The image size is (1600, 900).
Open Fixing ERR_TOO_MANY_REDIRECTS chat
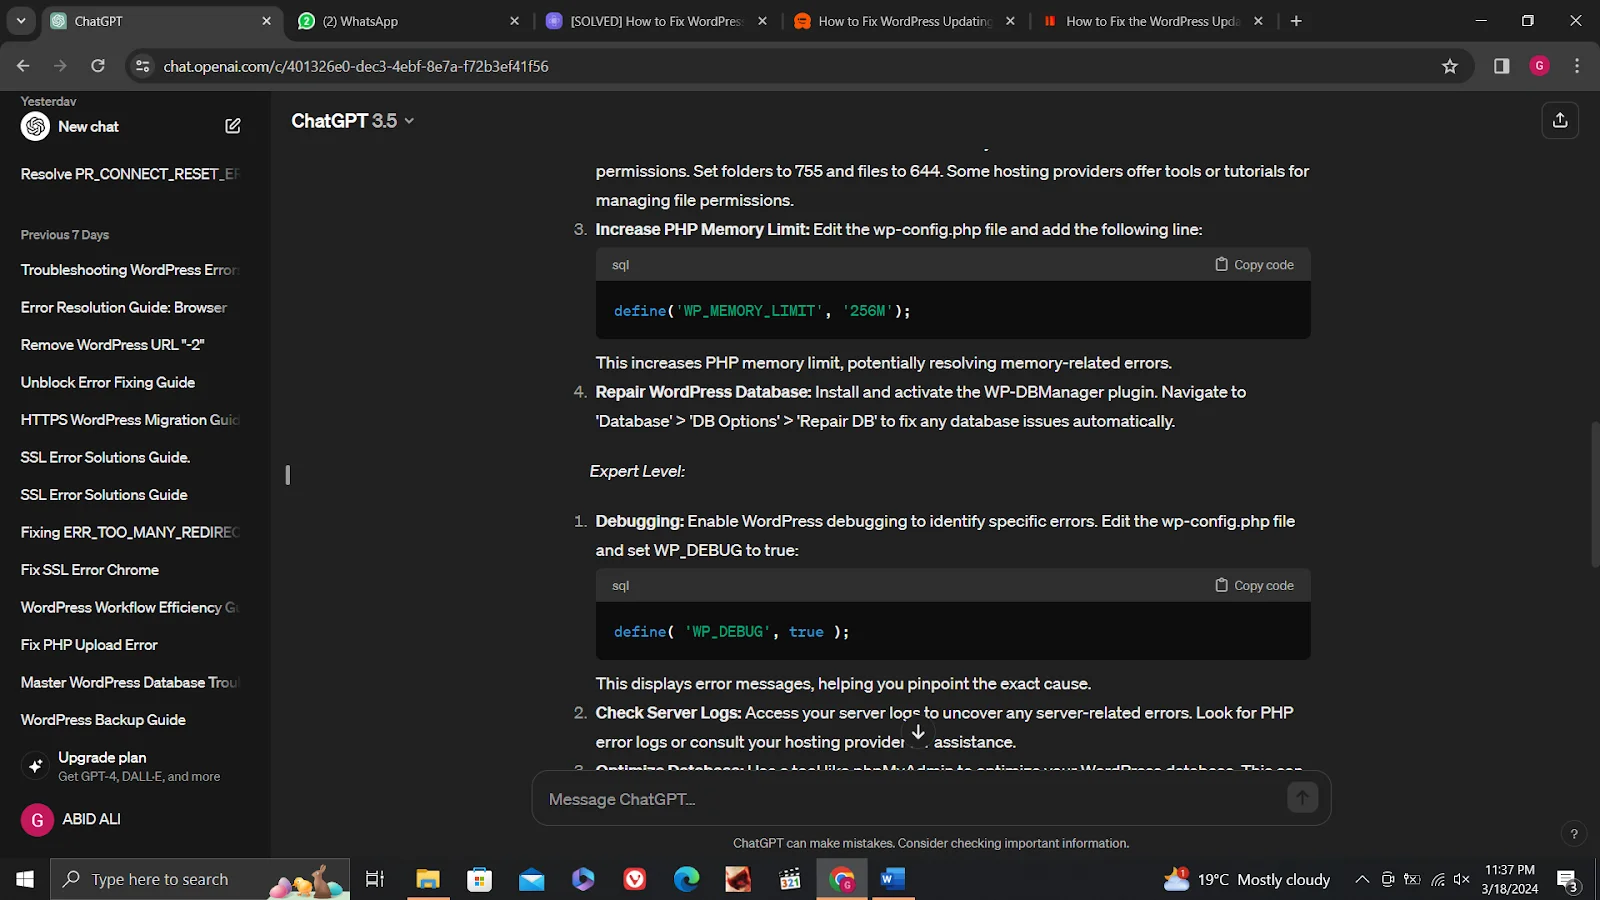click(130, 533)
